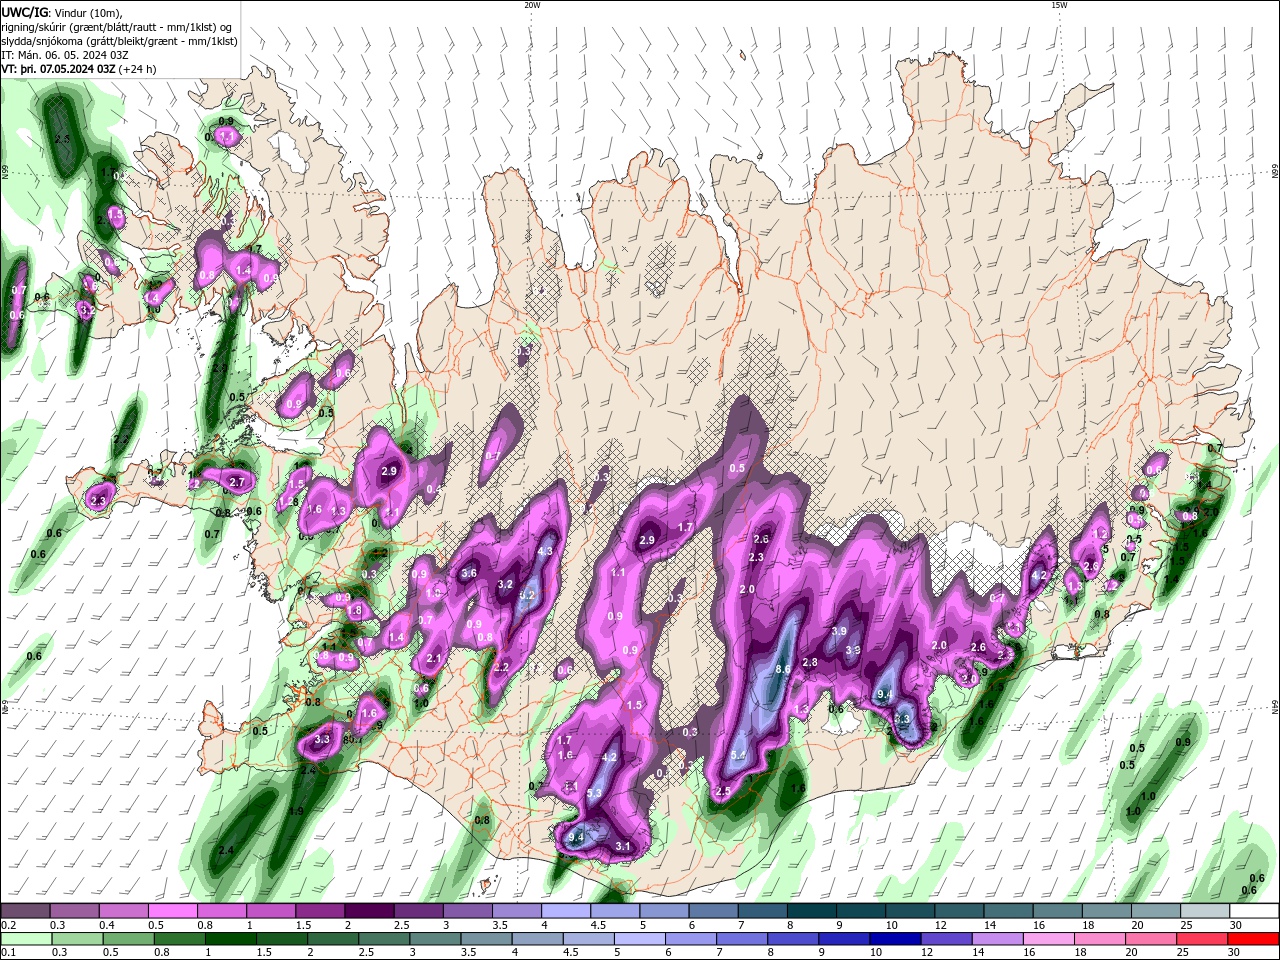1280x960 pixels.
Task: Click the dark green lower swatch between 1 and 1.5
Action: coord(231,938)
